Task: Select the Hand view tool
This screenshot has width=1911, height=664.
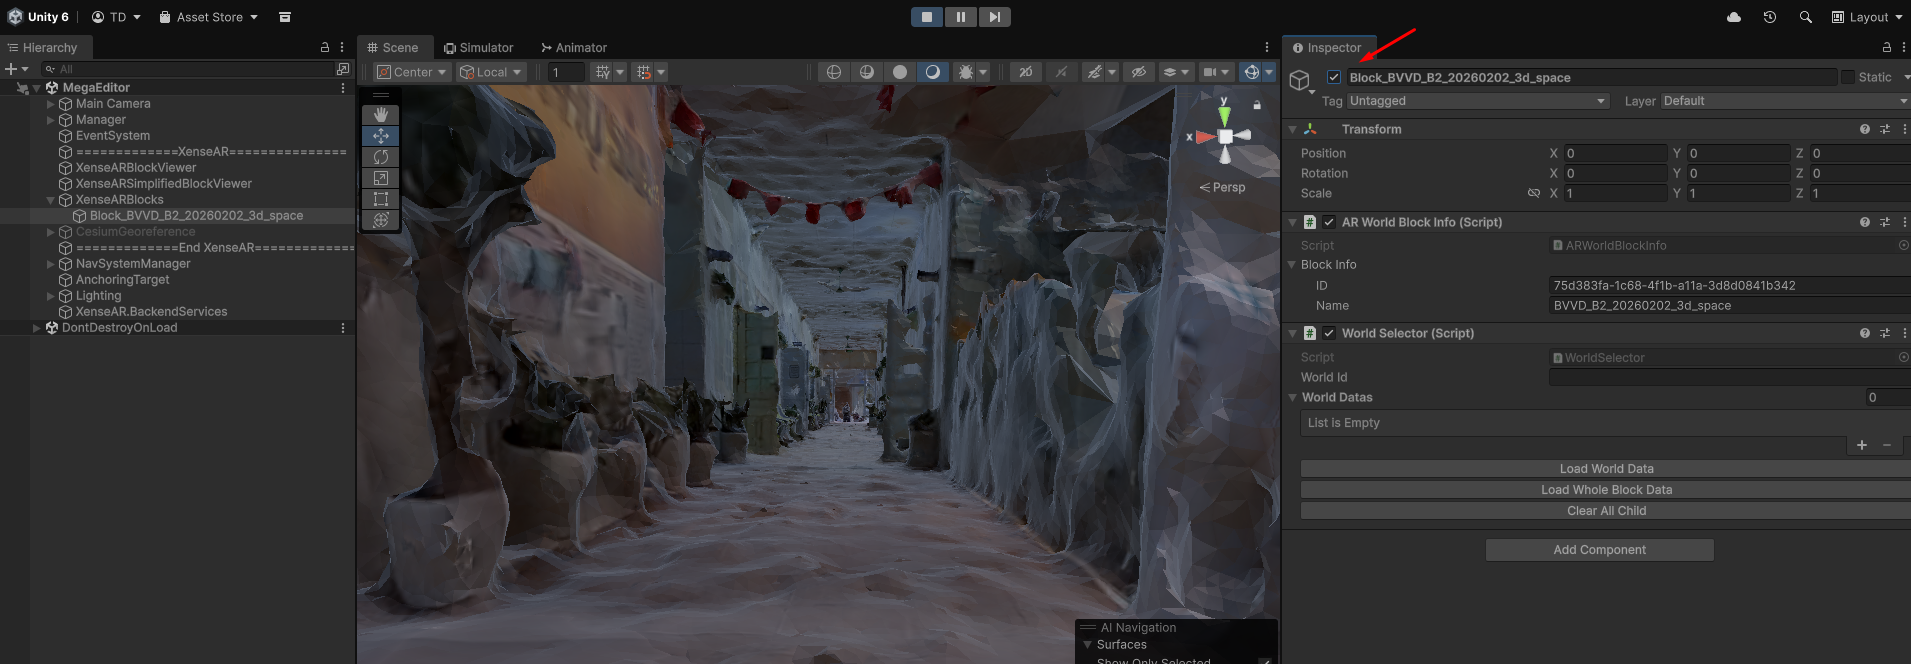Action: [381, 115]
